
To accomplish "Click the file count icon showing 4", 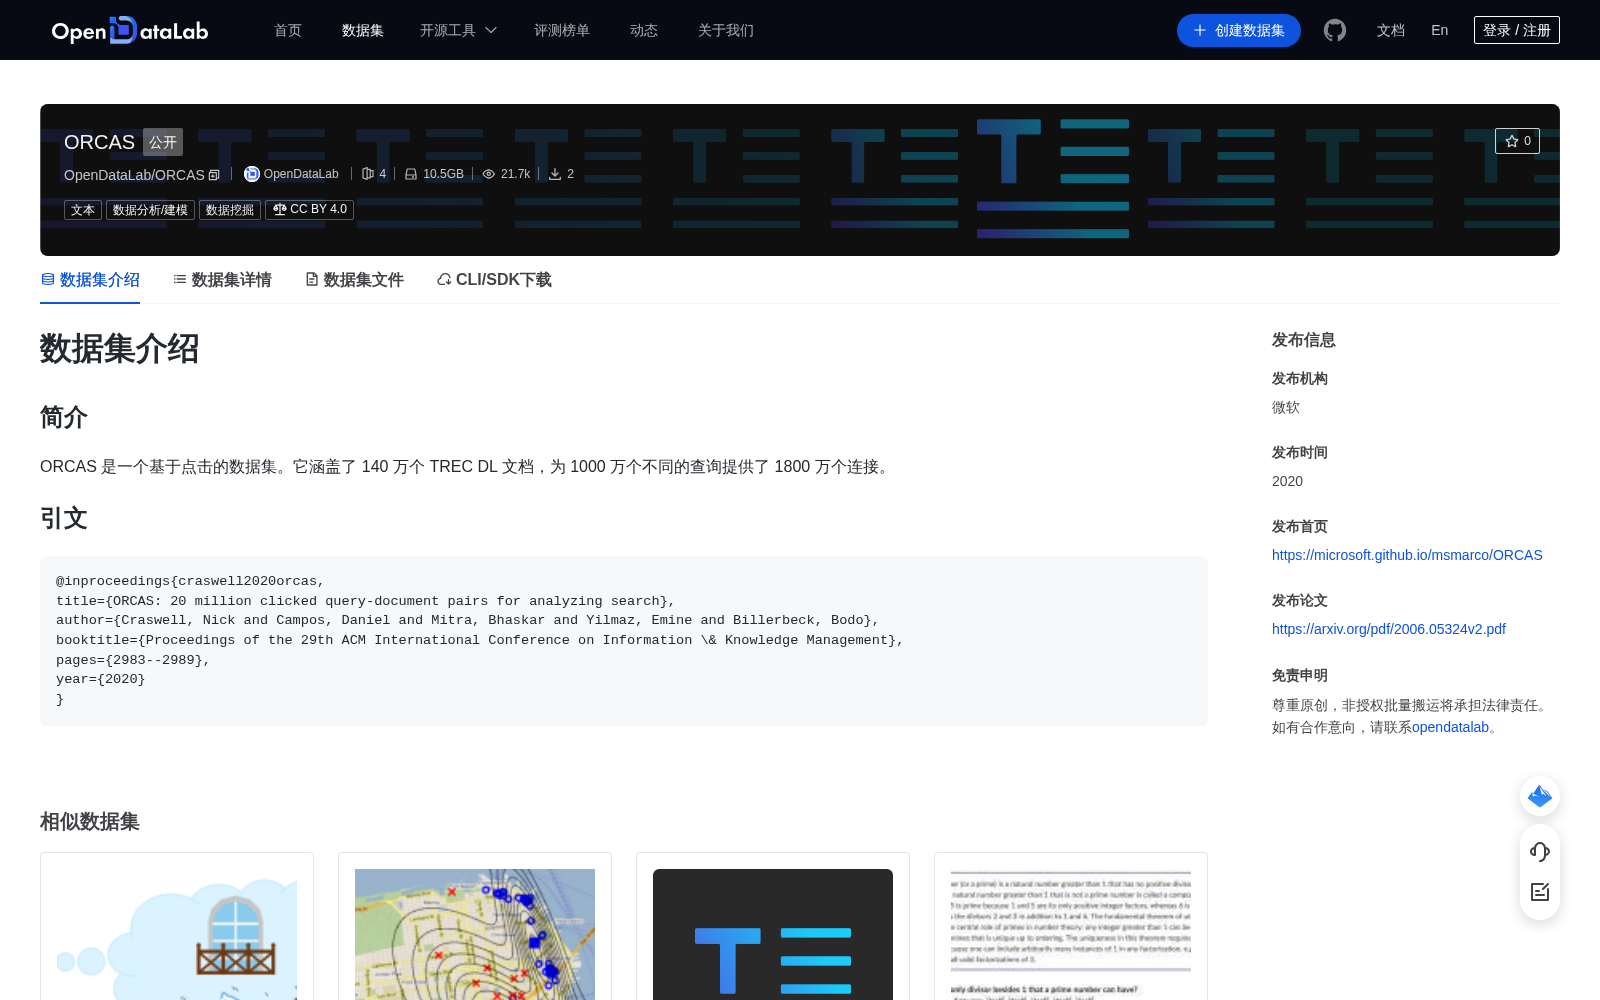I will click(x=368, y=174).
